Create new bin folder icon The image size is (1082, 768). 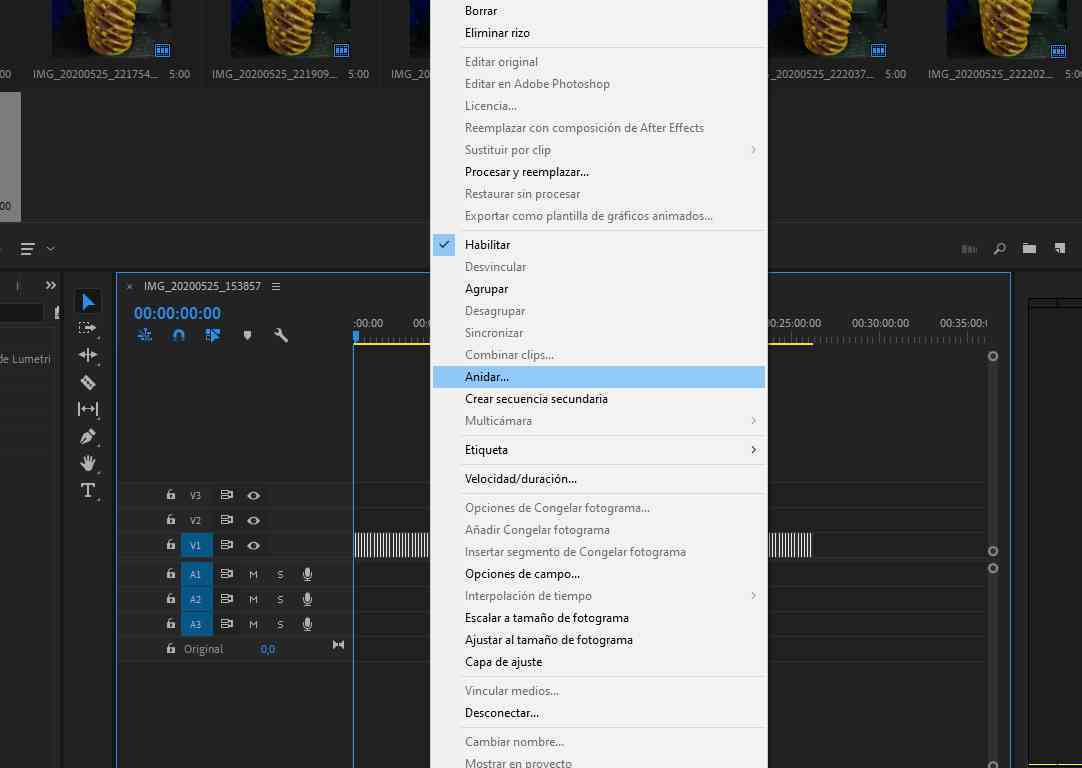(1030, 248)
